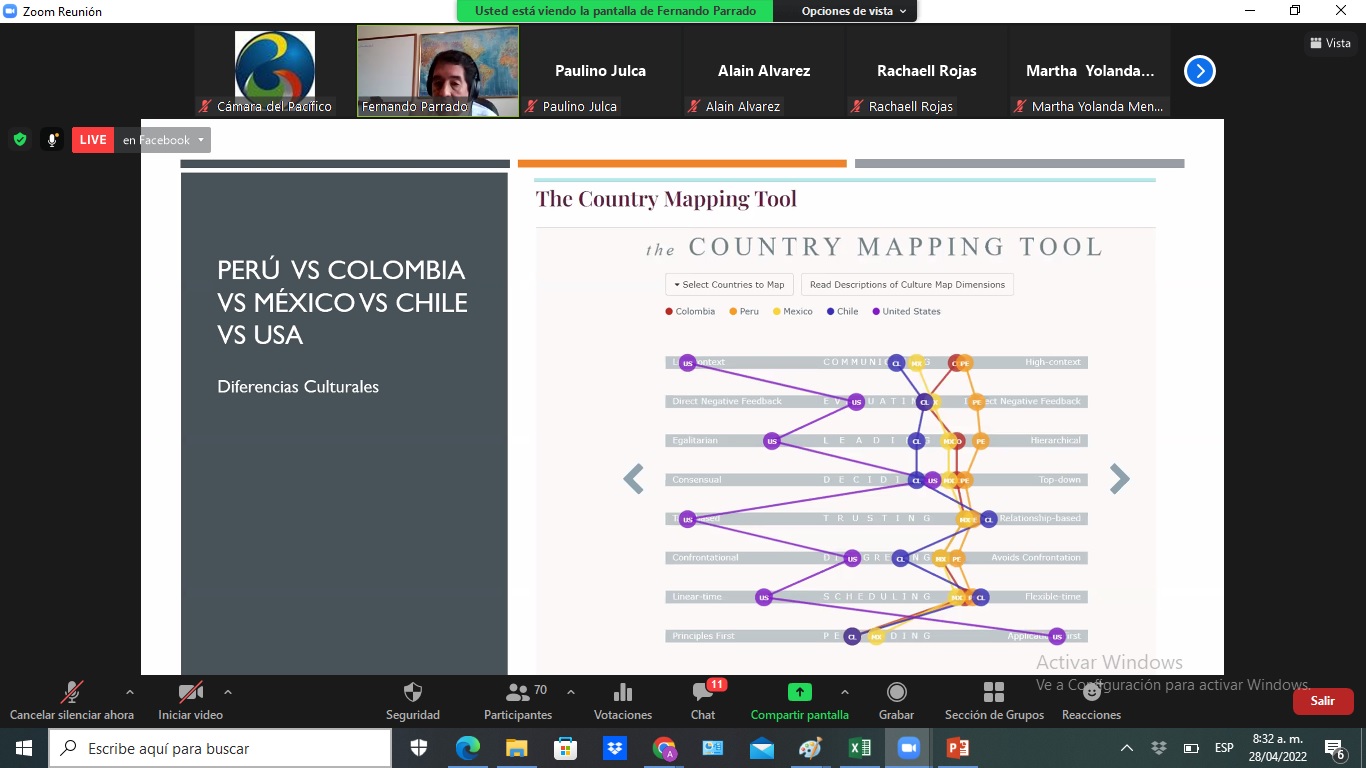Screen dimensions: 1366x768
Task: Click US marker near Applications First
Action: point(1057,636)
